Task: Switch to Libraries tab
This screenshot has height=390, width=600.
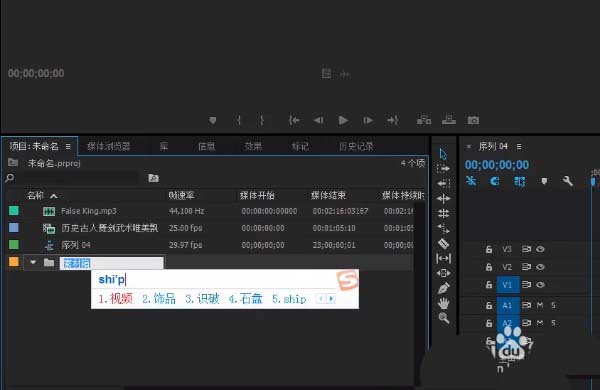Action: coord(164,147)
